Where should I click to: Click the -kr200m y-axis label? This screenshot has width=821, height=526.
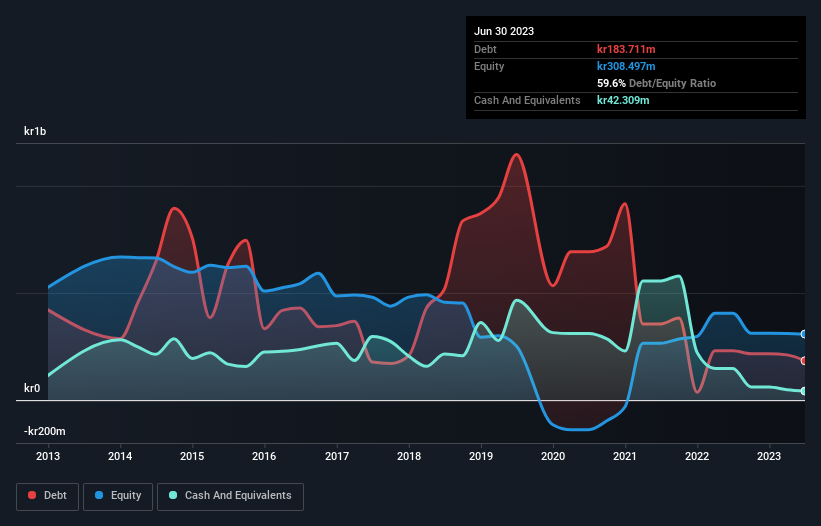tap(45, 431)
